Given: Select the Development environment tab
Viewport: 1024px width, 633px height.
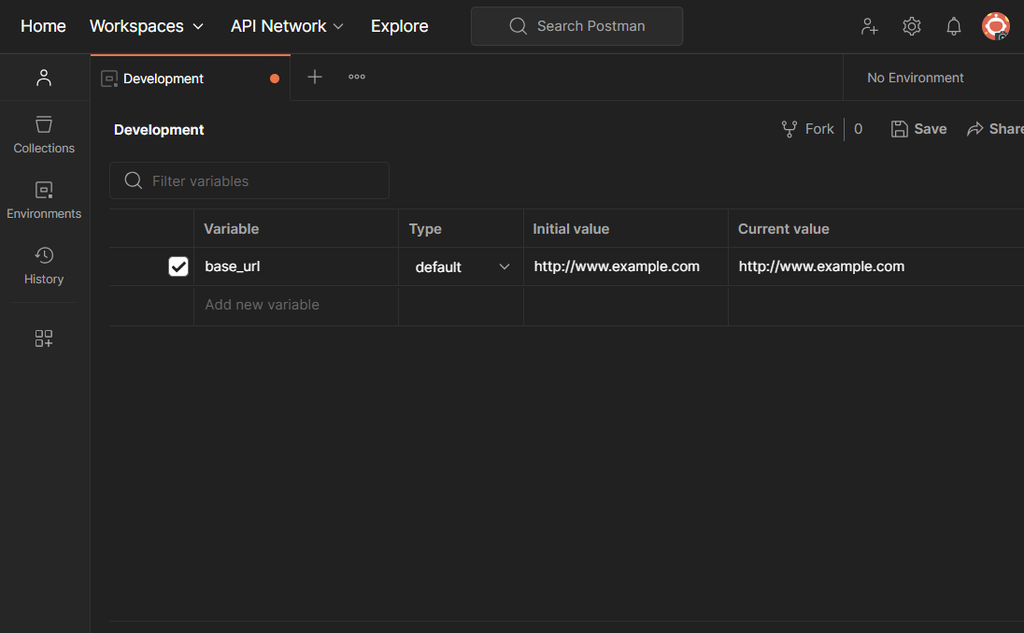Looking at the screenshot, I should (164, 78).
